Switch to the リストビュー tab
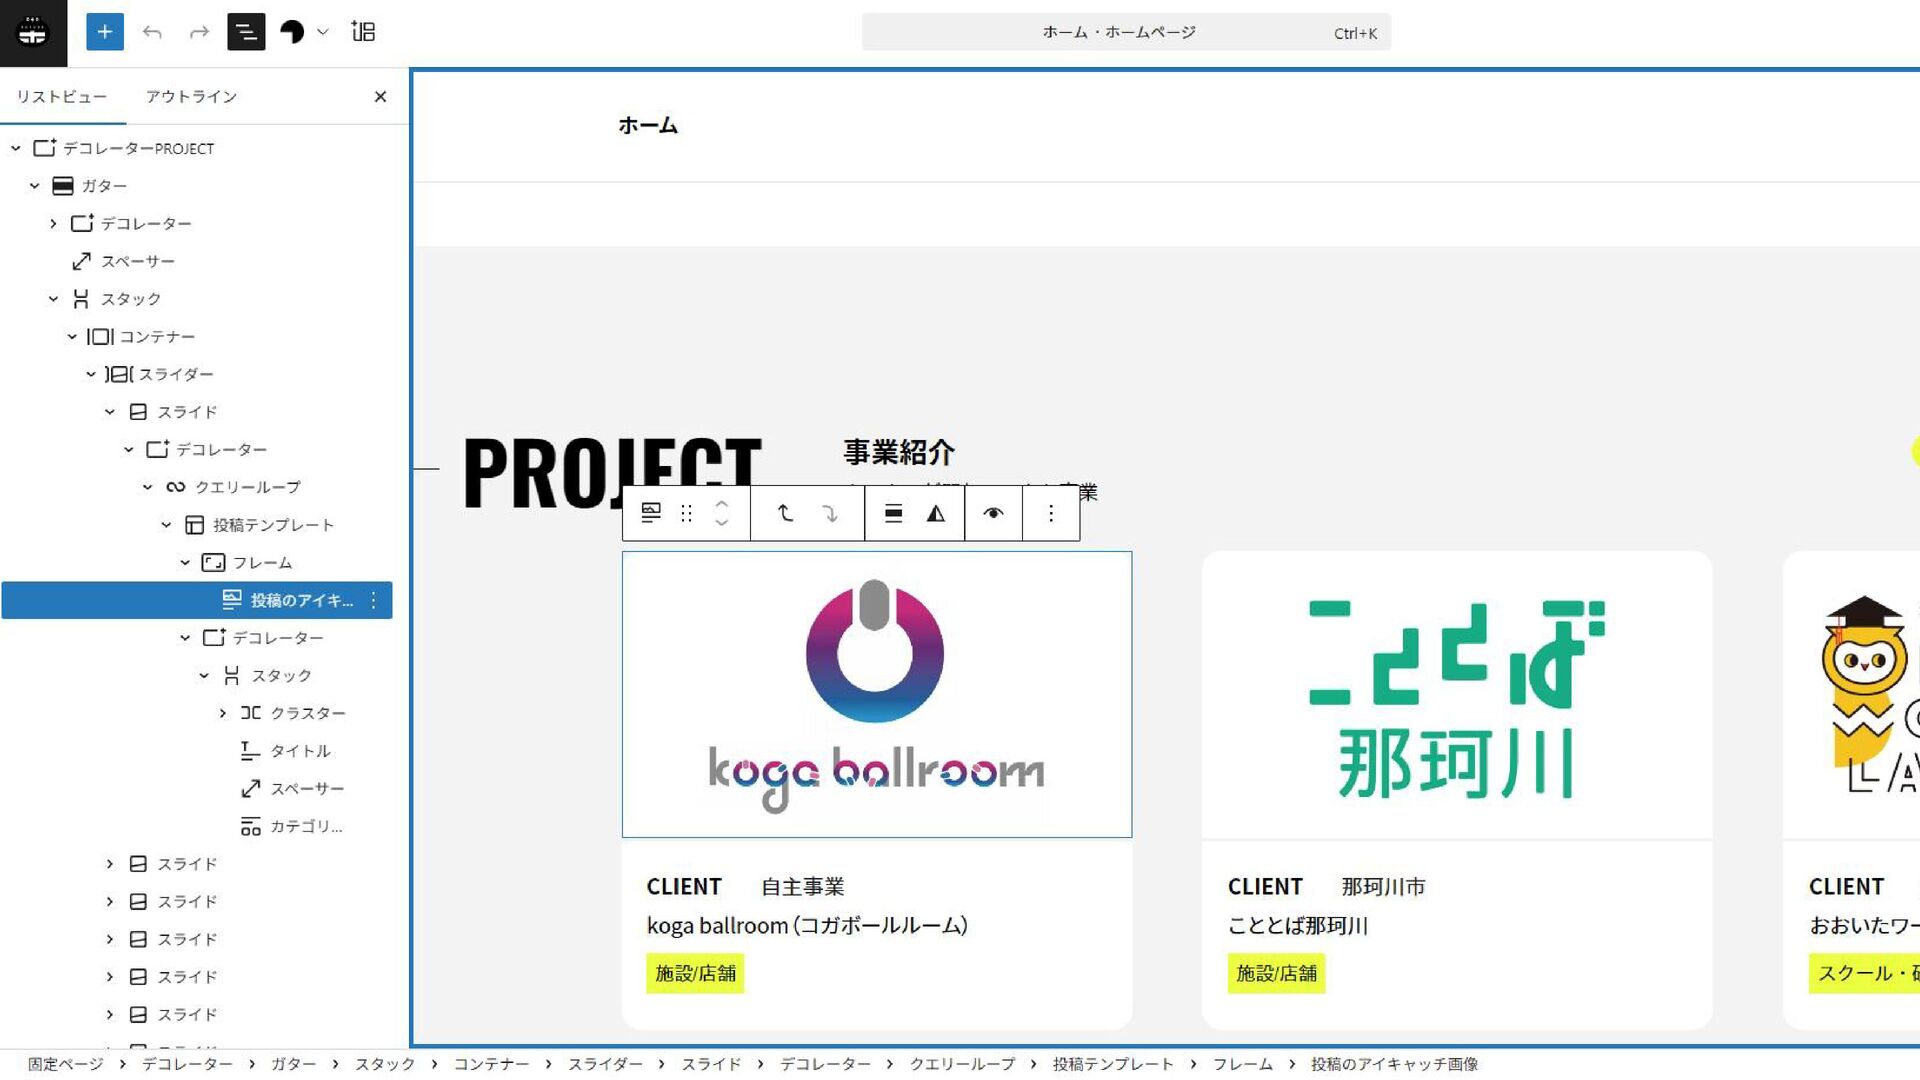The image size is (1920, 1080). [61, 97]
